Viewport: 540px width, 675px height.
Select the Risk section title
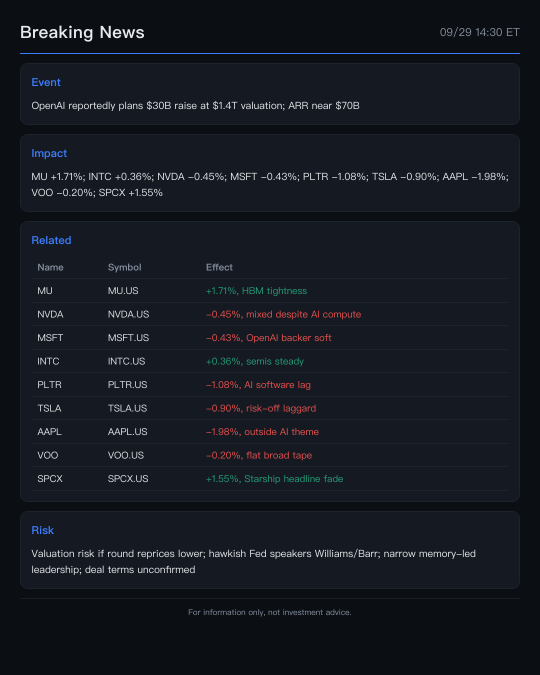point(42,530)
